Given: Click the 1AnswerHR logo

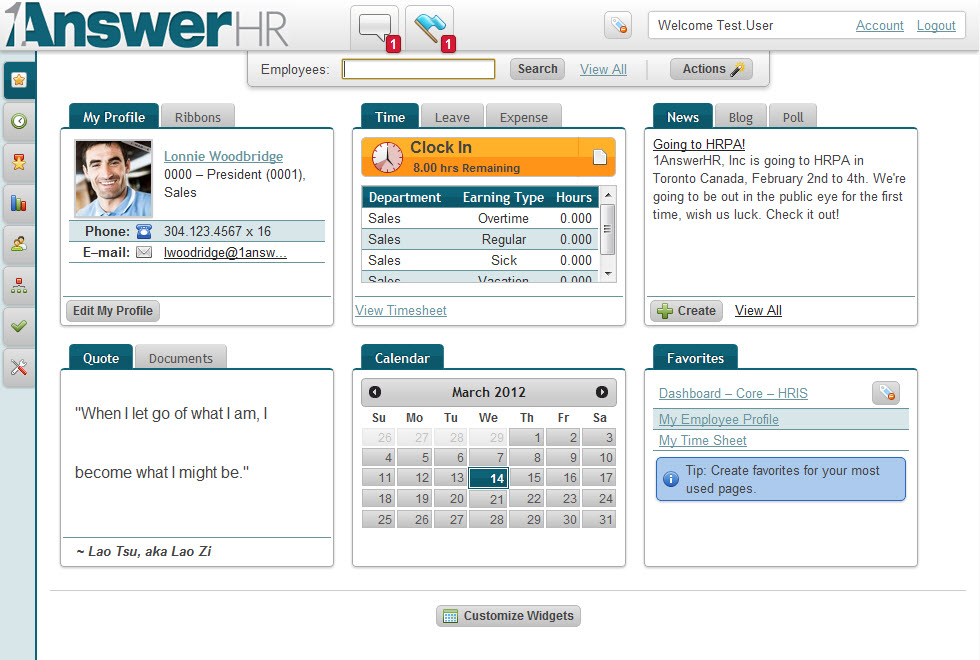Looking at the screenshot, I should [148, 26].
